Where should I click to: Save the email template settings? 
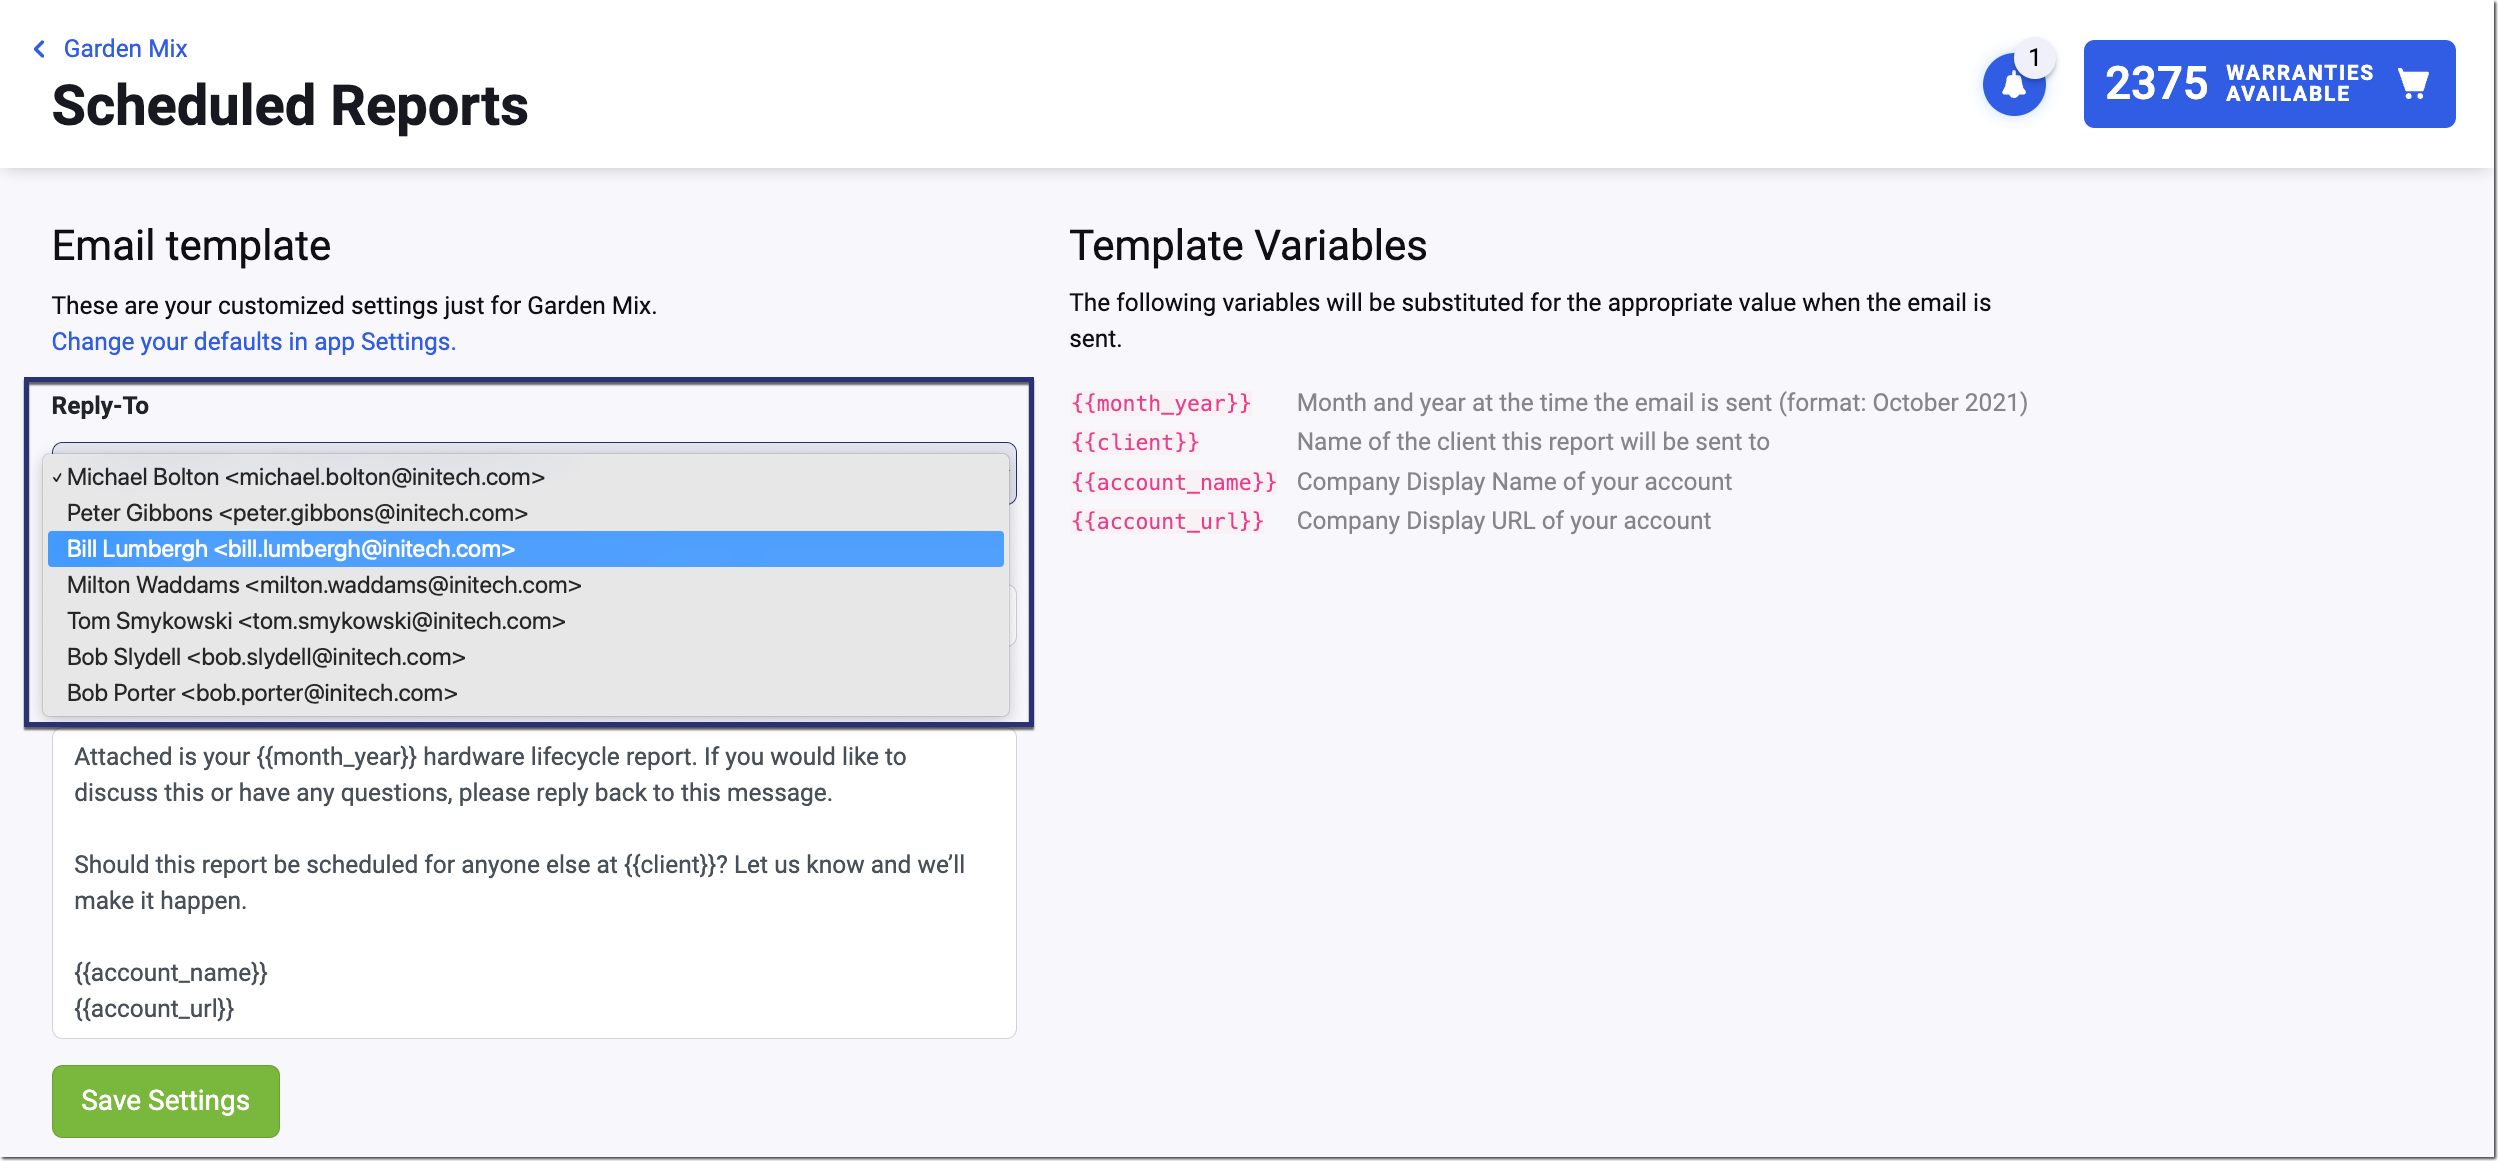pos(166,1101)
